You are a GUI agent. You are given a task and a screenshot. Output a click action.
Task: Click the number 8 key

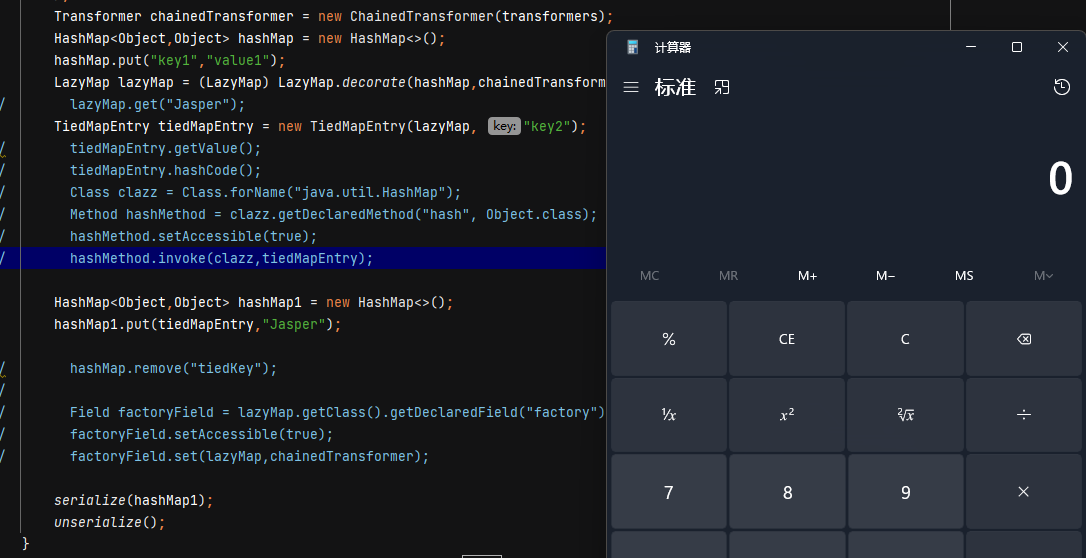pyautogui.click(x=787, y=492)
